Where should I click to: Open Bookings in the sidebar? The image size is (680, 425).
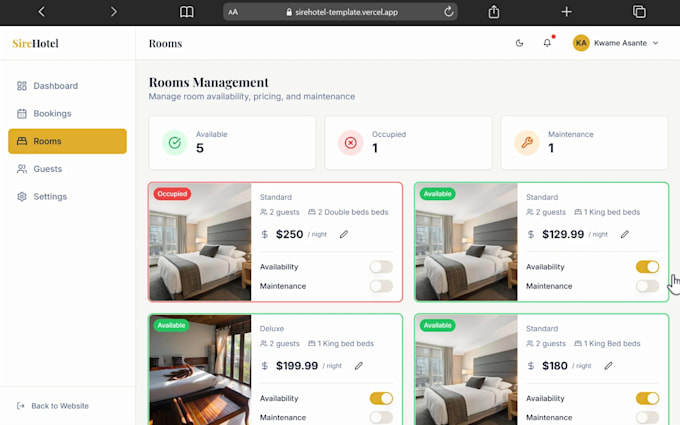[67, 114]
